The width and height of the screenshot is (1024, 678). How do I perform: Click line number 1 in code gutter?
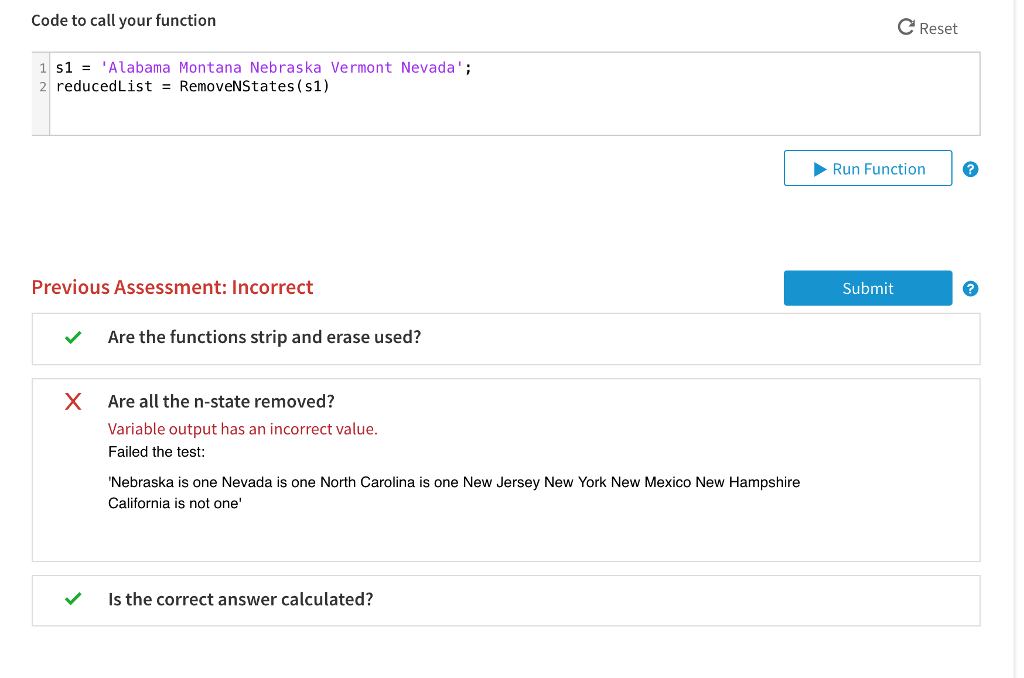42,68
